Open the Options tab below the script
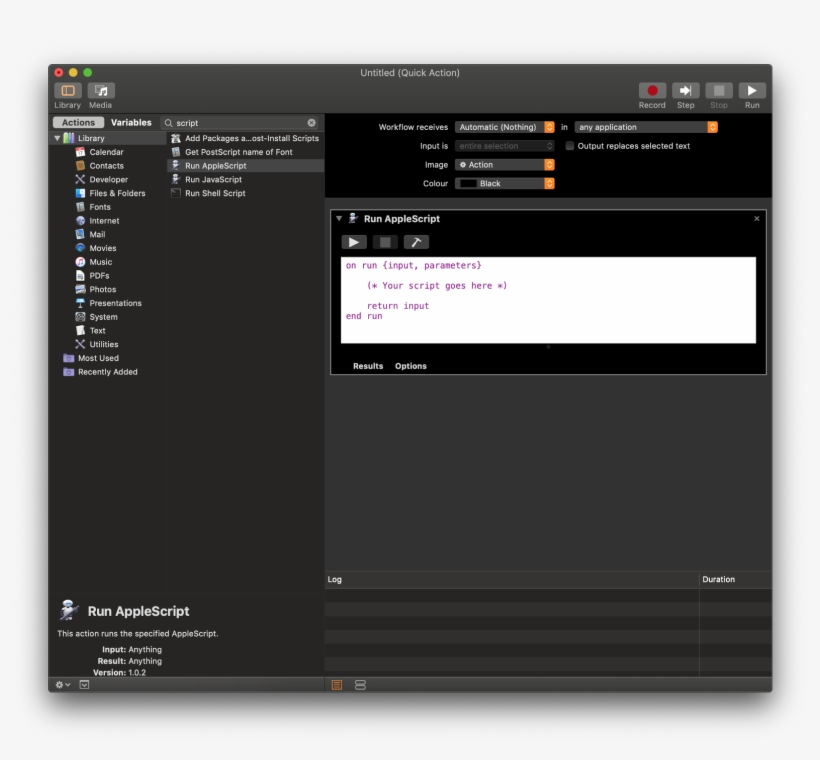Image resolution: width=820 pixels, height=760 pixels. pos(410,365)
